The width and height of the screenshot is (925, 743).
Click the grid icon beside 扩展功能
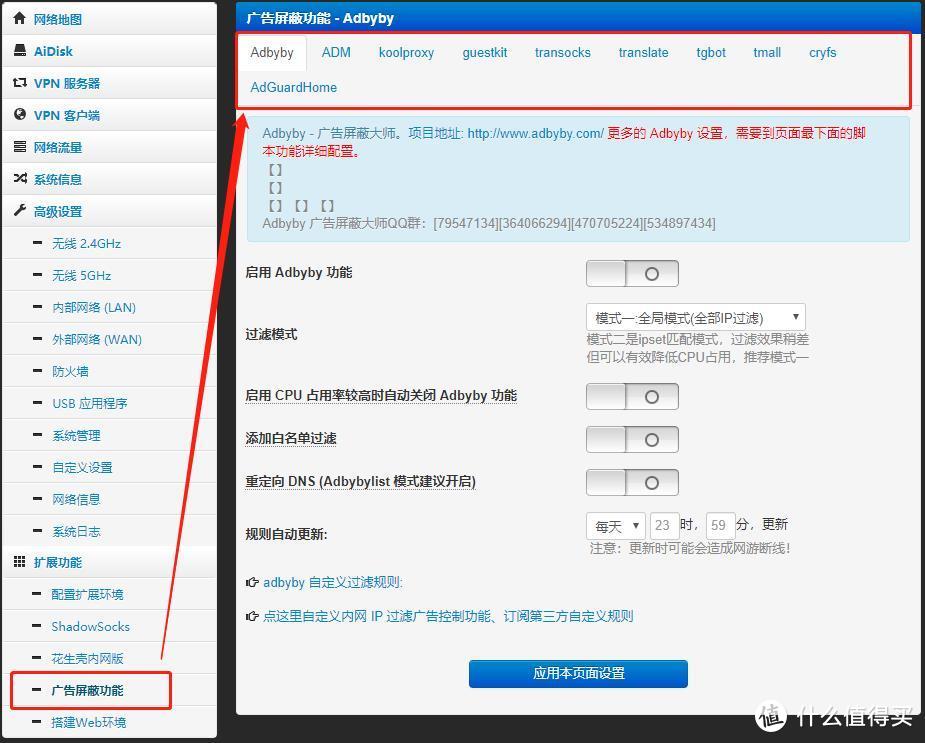click(19, 561)
